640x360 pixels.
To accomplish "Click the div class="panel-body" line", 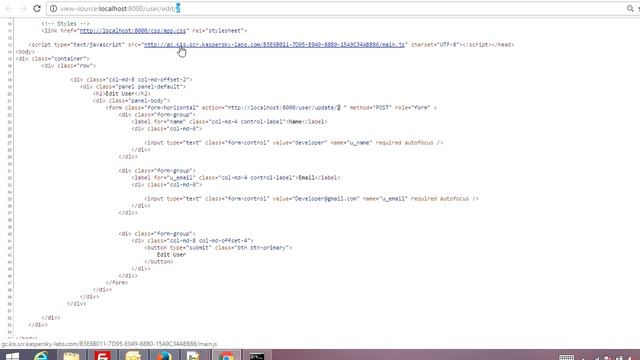I will coord(131,100).
